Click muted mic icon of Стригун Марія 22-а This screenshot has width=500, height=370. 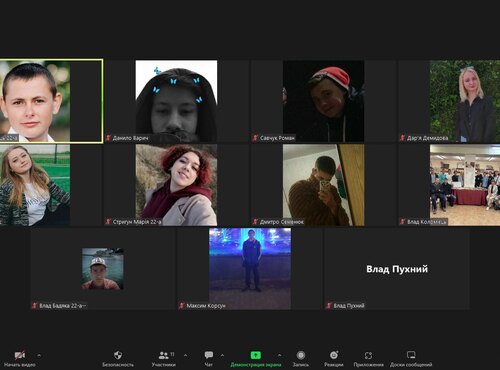click(108, 221)
